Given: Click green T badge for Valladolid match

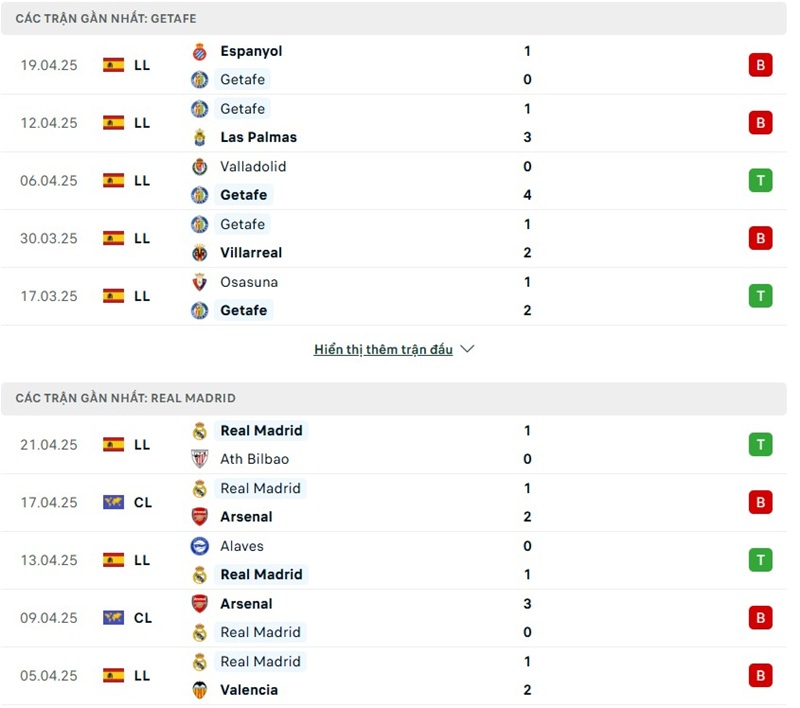Looking at the screenshot, I should [x=760, y=181].
